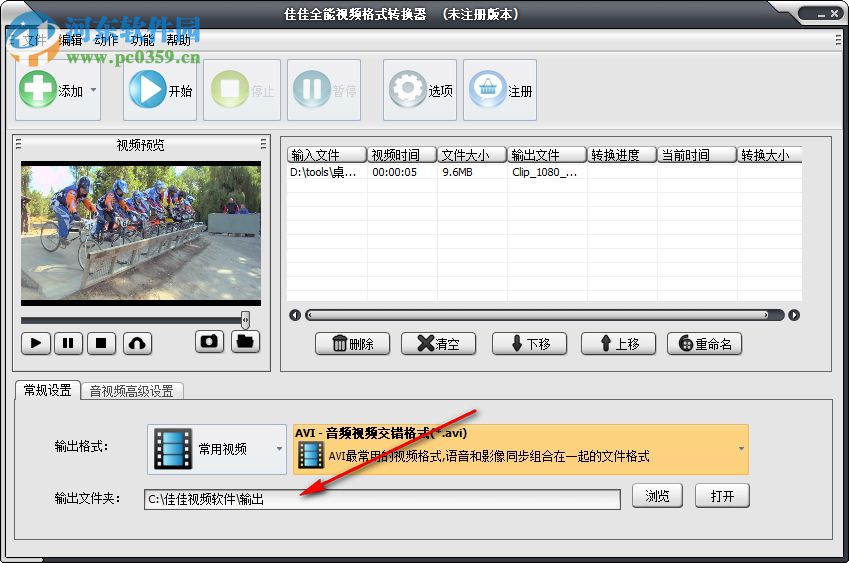Close the converter window
849x563 pixels.
pos(834,14)
